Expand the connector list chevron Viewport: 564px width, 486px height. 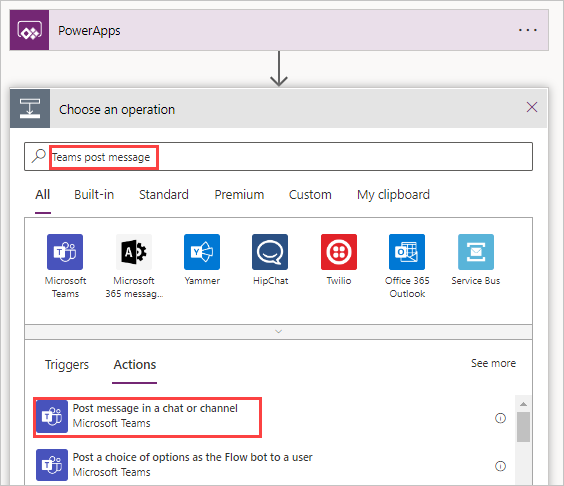[x=278, y=332]
